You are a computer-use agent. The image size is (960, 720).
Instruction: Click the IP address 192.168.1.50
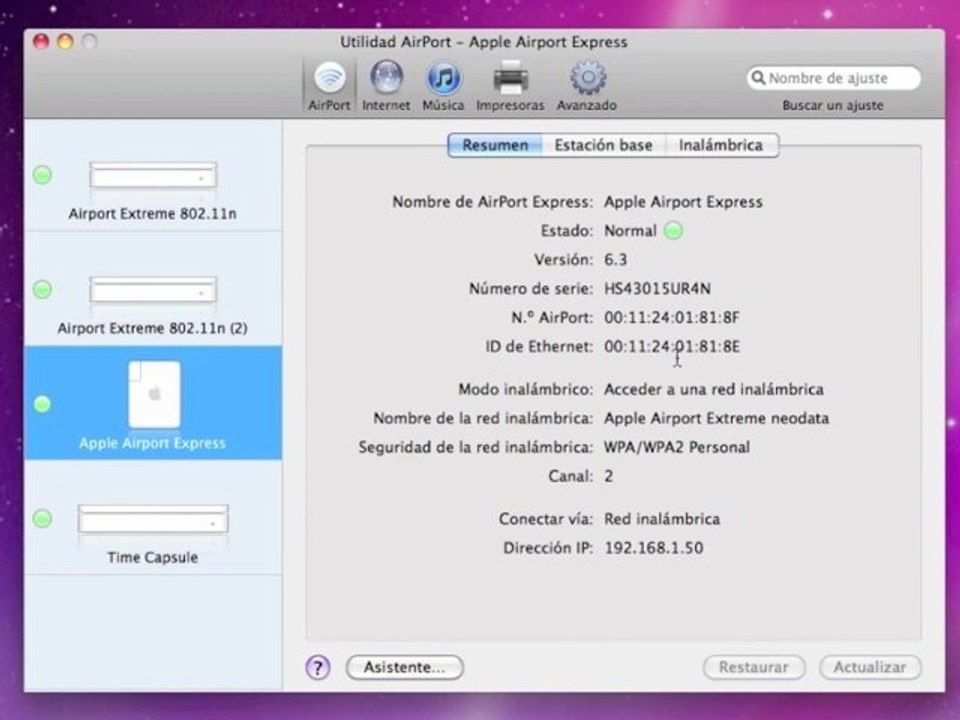point(654,548)
